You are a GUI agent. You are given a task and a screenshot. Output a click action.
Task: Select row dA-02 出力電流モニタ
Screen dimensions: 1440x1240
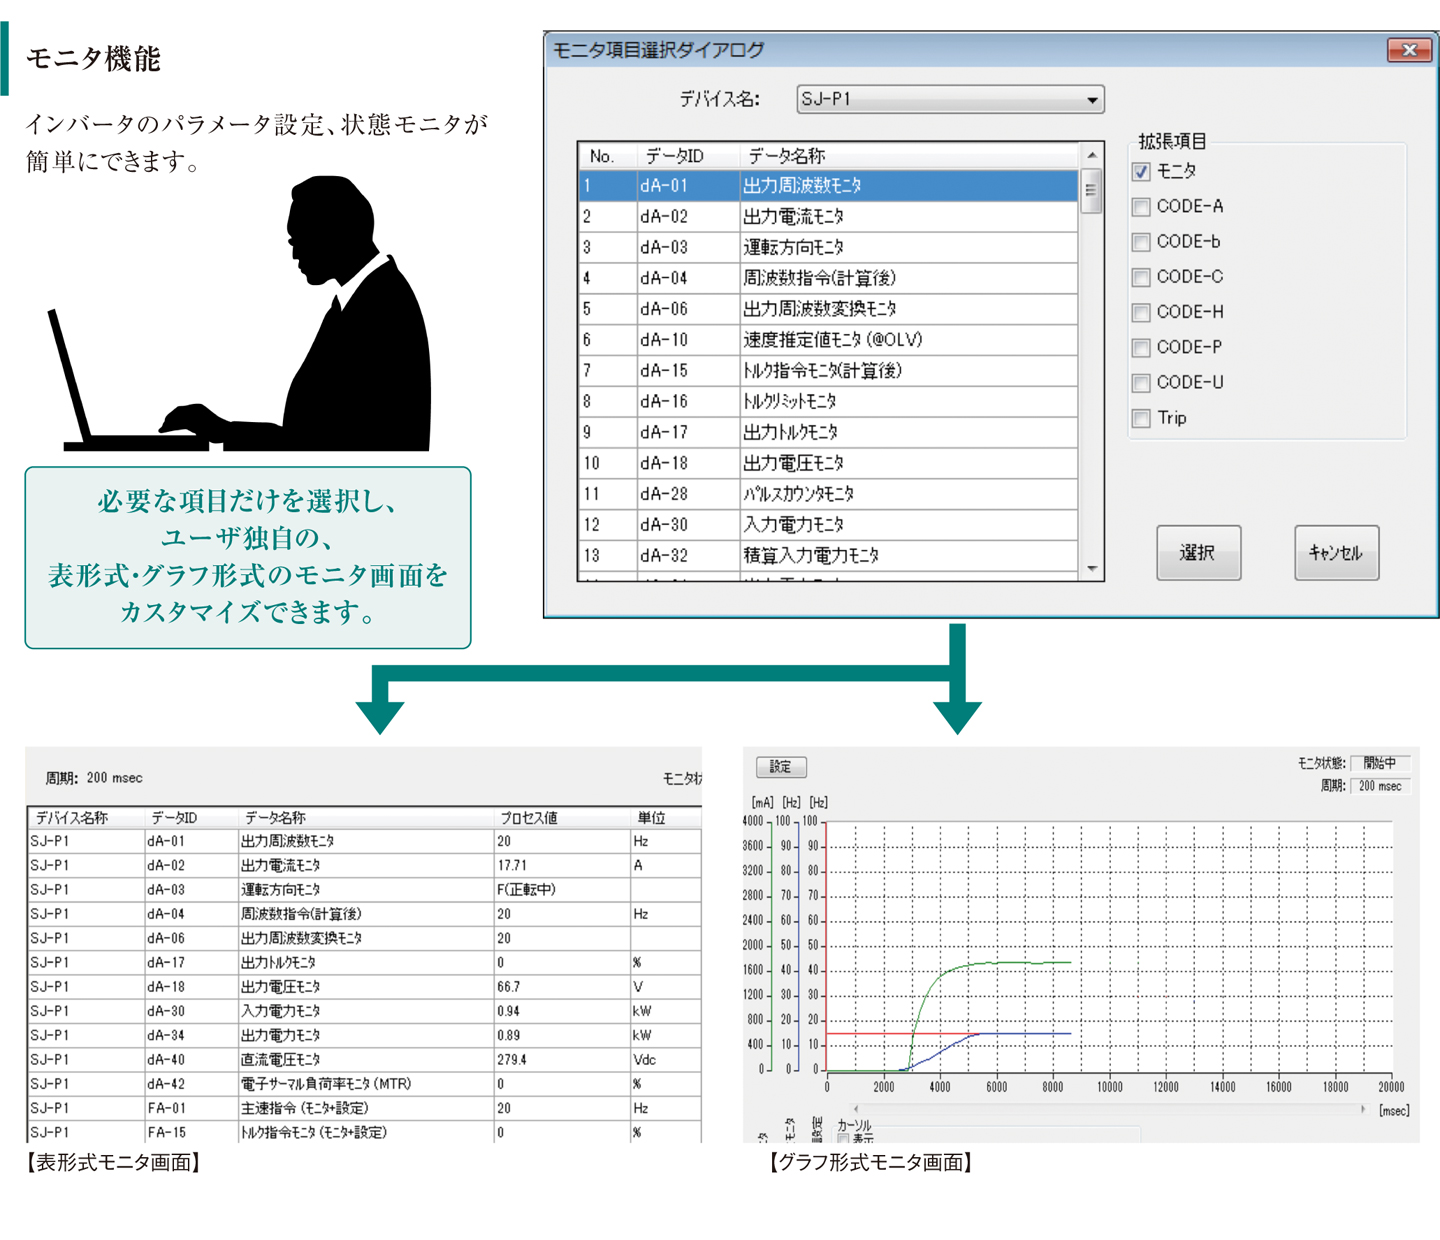click(x=829, y=217)
